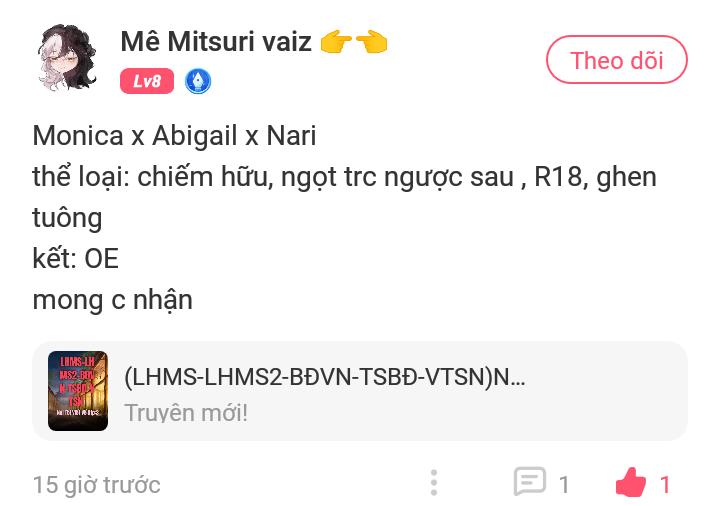Viewport: 720px width, 506px height.
Task: Follow user with Theo dõi button
Action: 617,60
